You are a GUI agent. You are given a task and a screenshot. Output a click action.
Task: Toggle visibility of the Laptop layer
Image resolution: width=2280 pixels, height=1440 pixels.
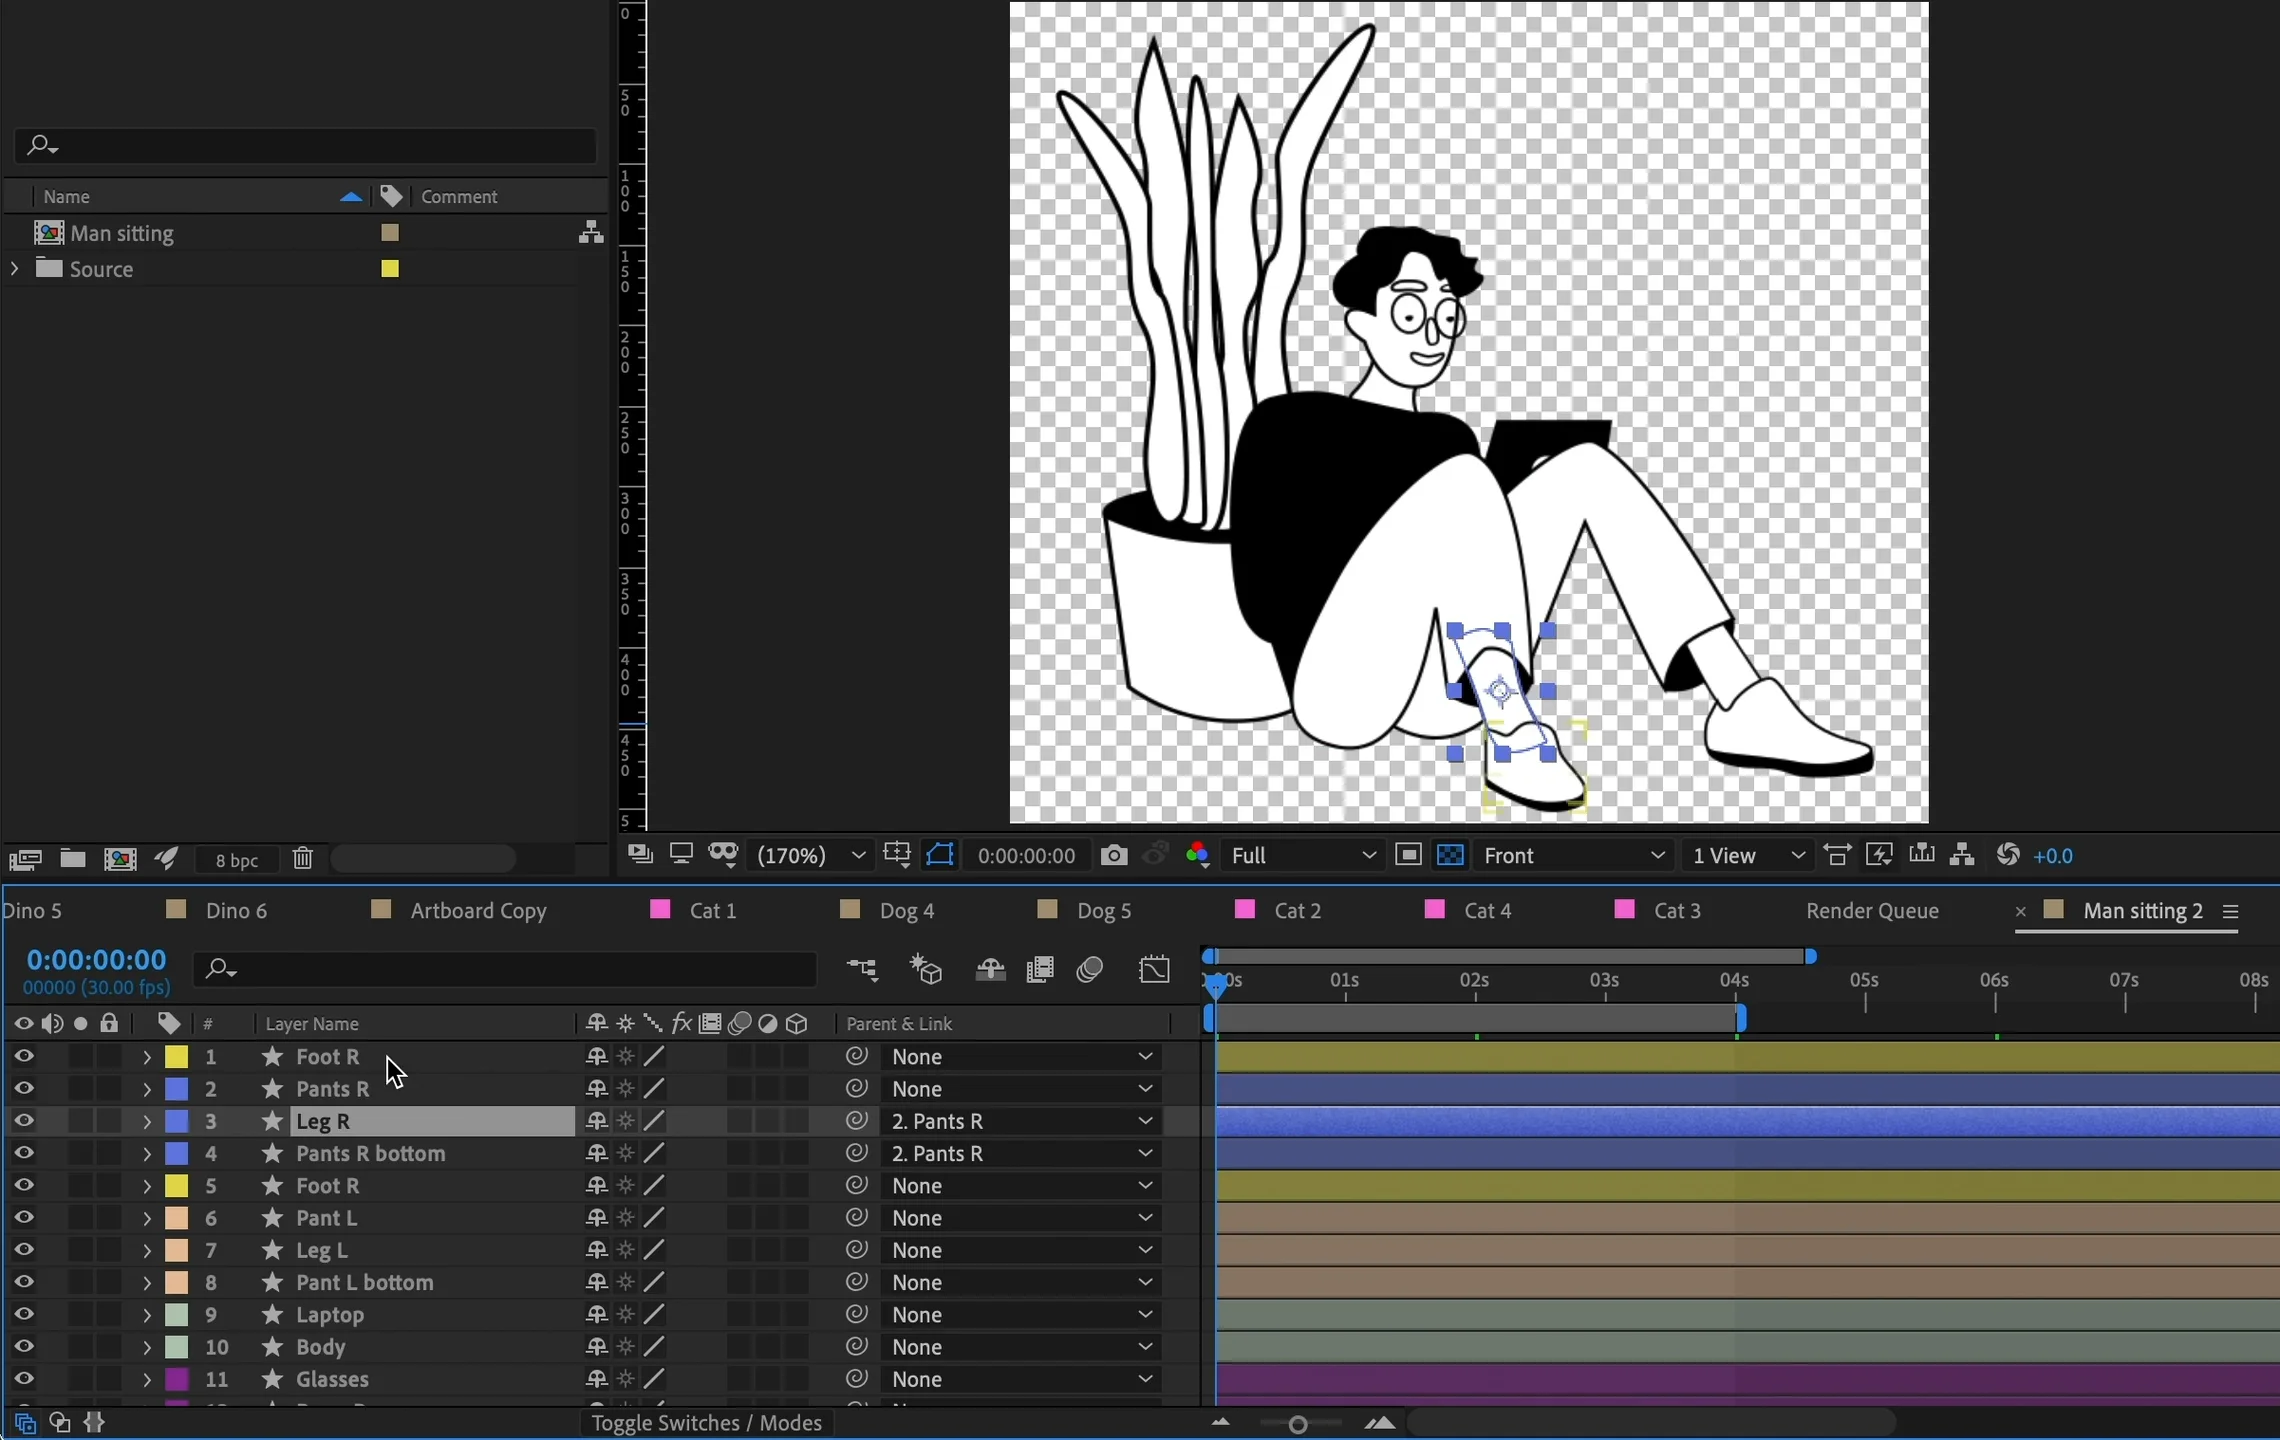(24, 1314)
